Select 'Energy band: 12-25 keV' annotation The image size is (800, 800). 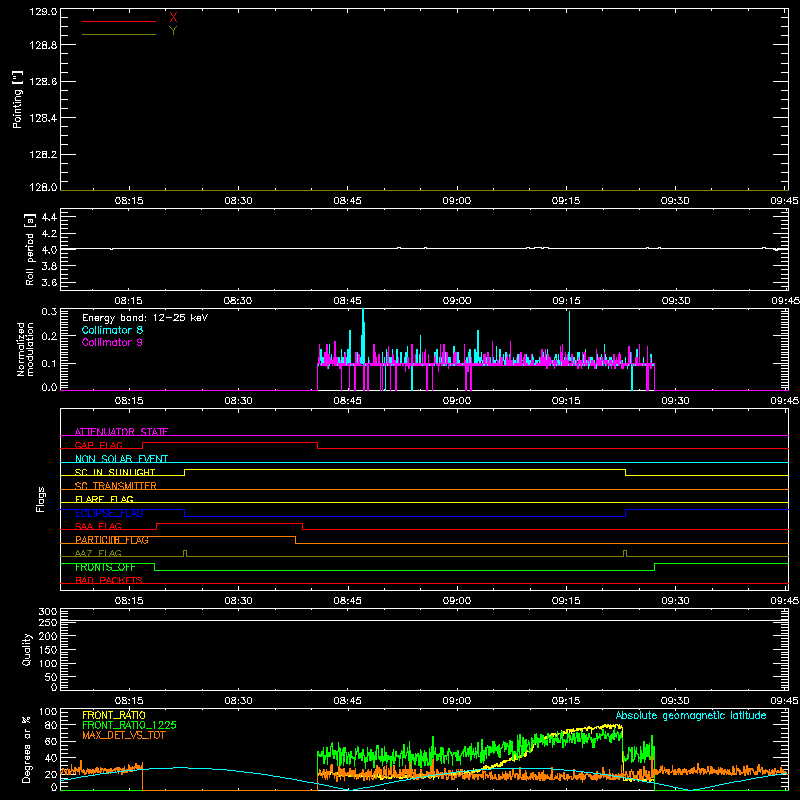coord(145,318)
